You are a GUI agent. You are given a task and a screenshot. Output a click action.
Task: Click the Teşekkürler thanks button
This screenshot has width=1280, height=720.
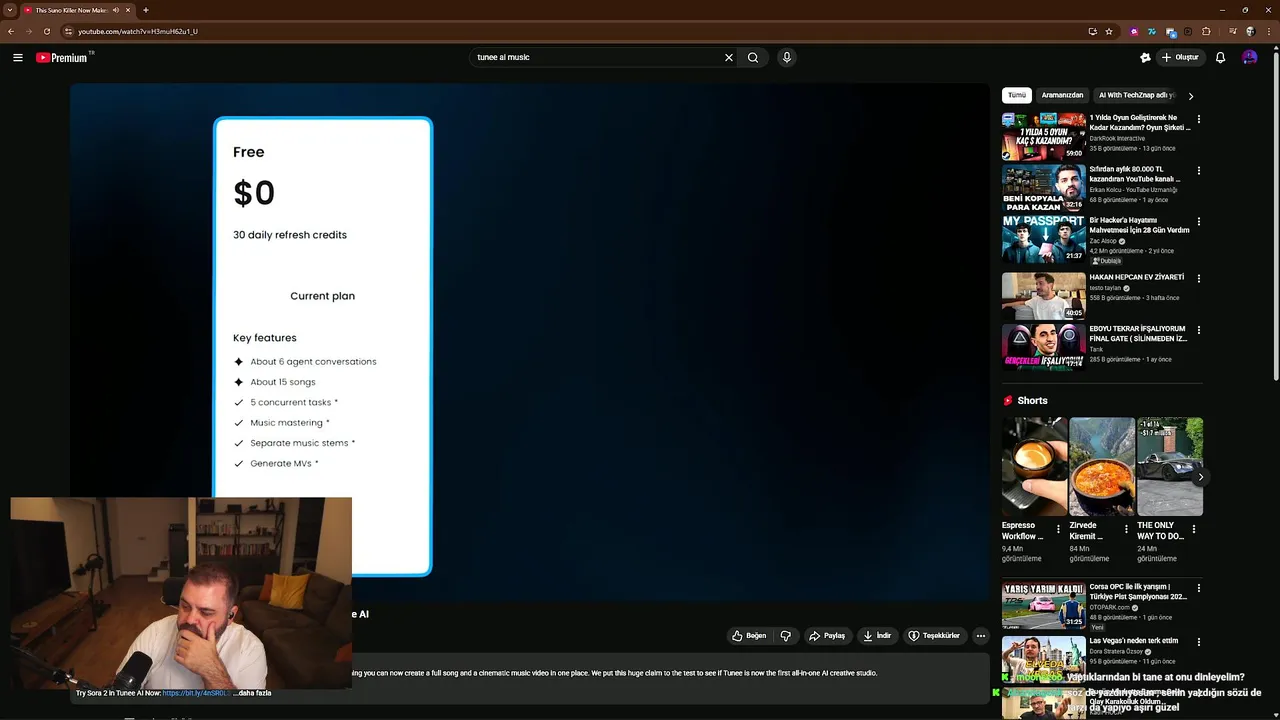pyautogui.click(x=934, y=635)
